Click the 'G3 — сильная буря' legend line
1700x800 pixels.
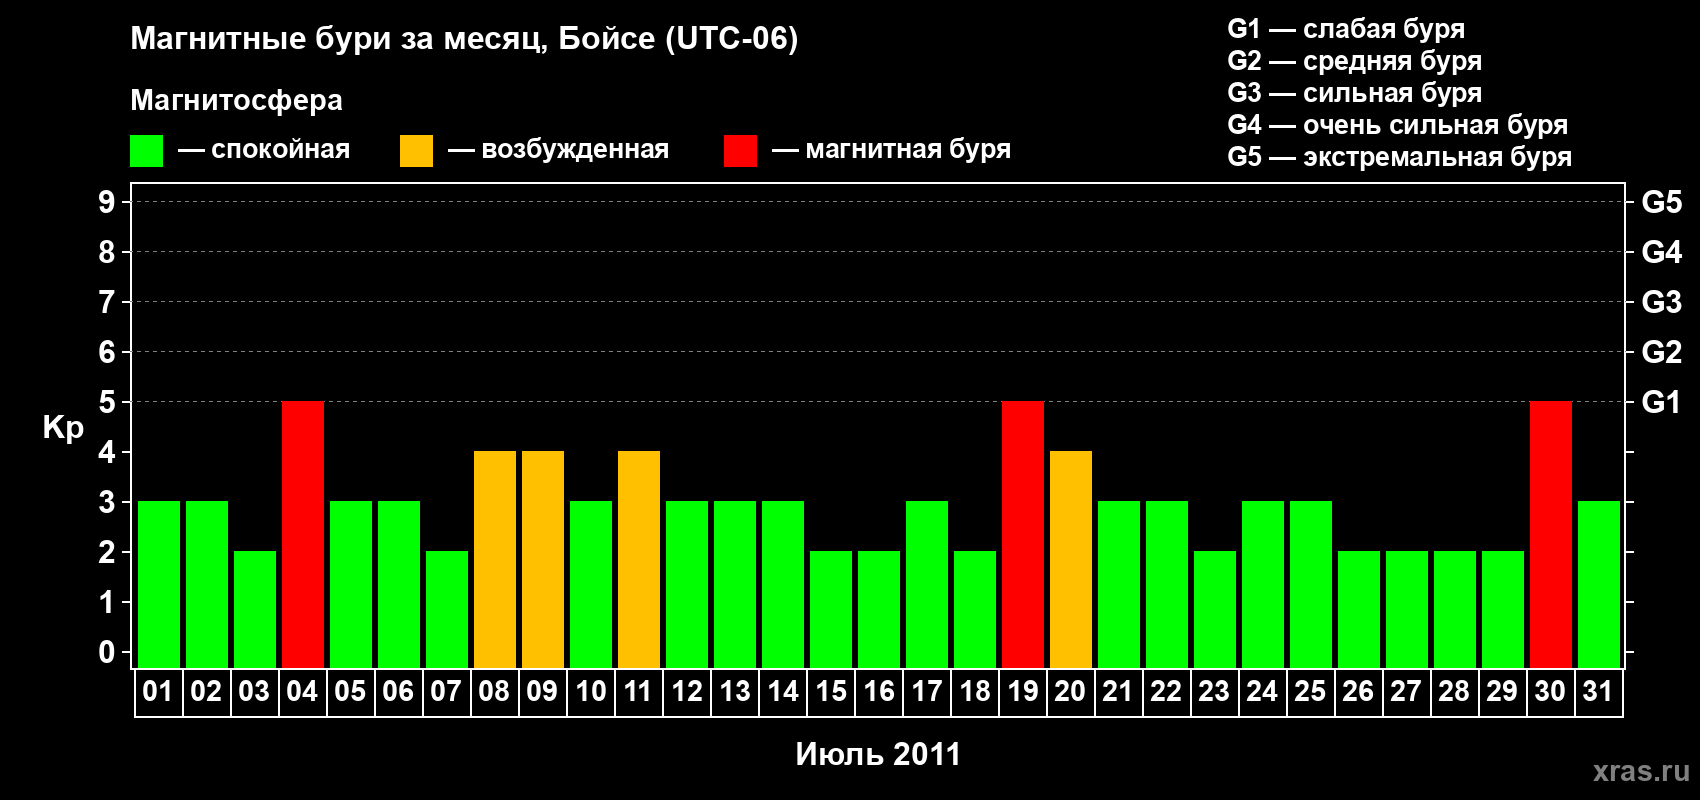click(x=1355, y=93)
